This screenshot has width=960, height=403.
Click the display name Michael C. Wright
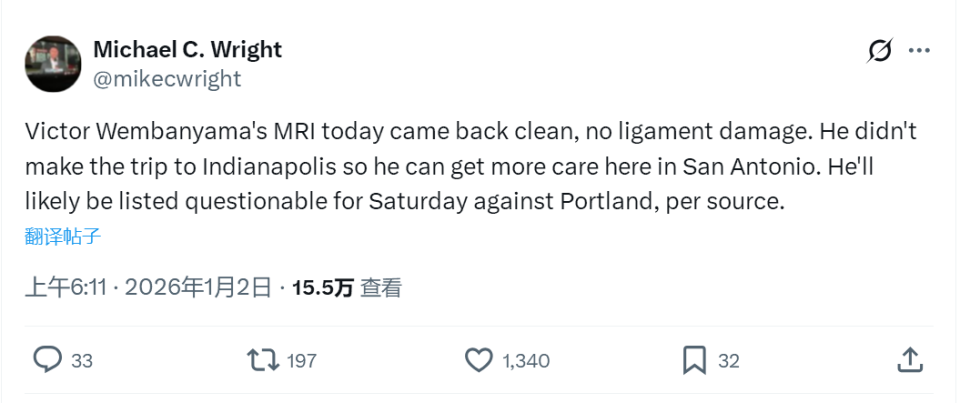[x=187, y=50]
